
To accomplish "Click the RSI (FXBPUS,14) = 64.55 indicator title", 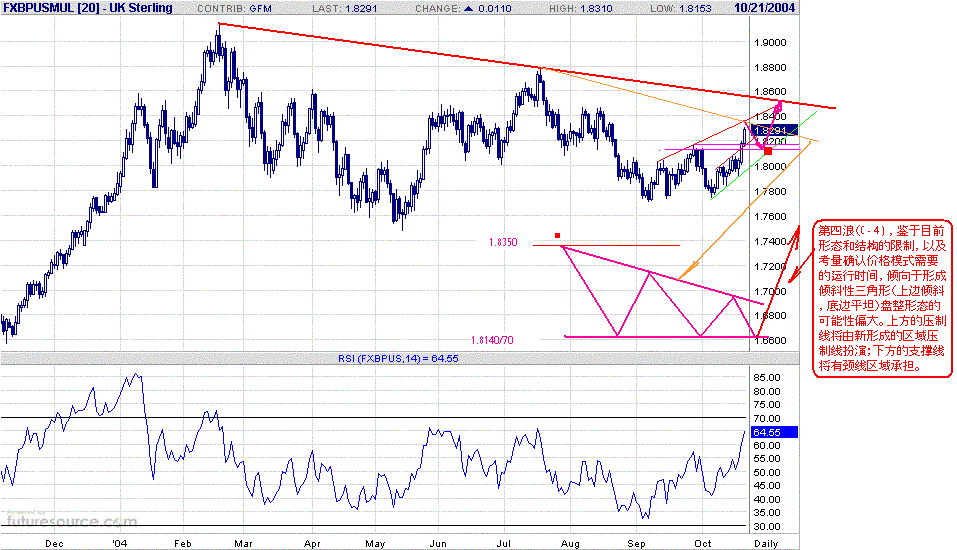I will [398, 359].
